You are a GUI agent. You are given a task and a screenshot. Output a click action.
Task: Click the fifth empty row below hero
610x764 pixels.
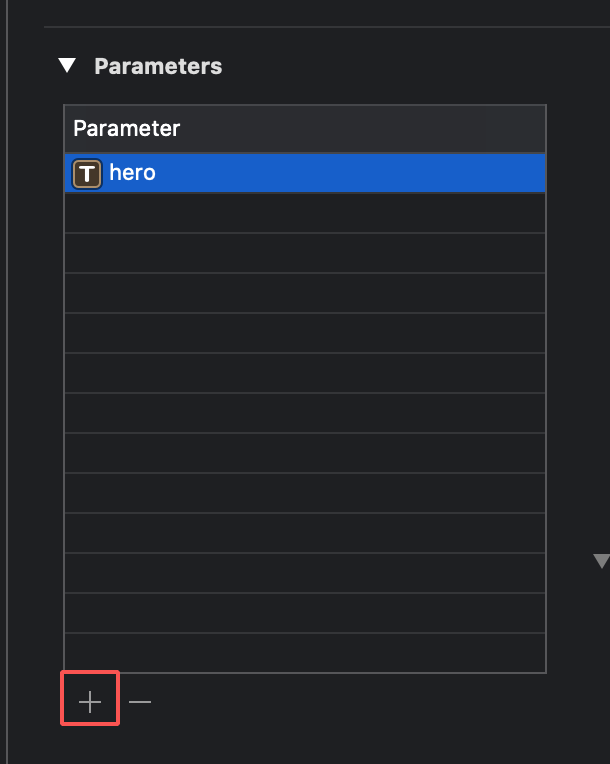(305, 373)
